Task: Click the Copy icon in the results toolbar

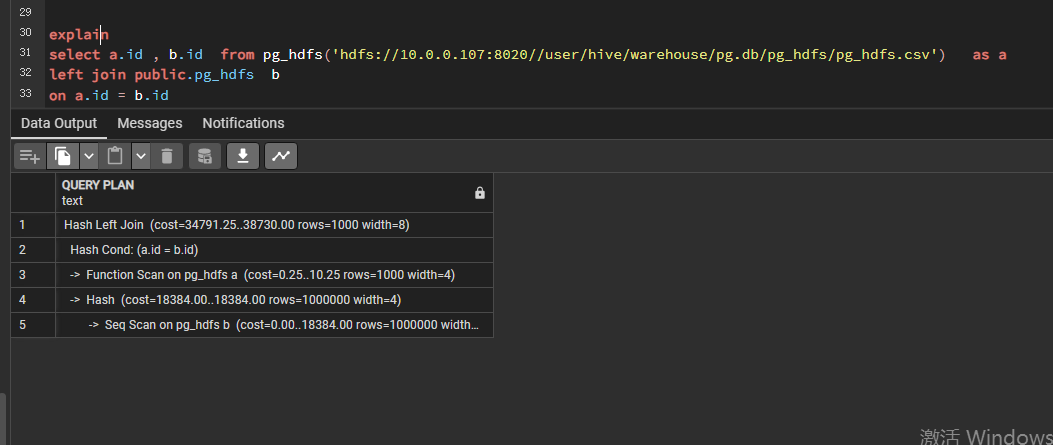Action: click(x=62, y=156)
